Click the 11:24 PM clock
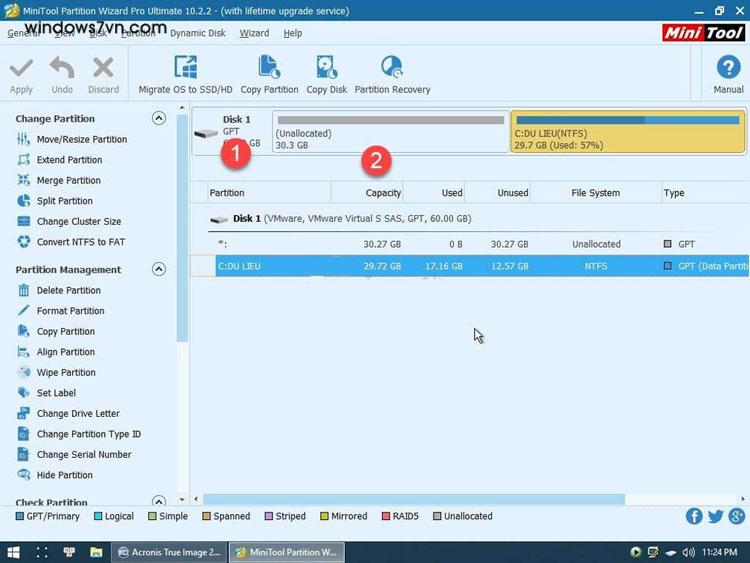This screenshot has height=563, width=750. tap(719, 552)
